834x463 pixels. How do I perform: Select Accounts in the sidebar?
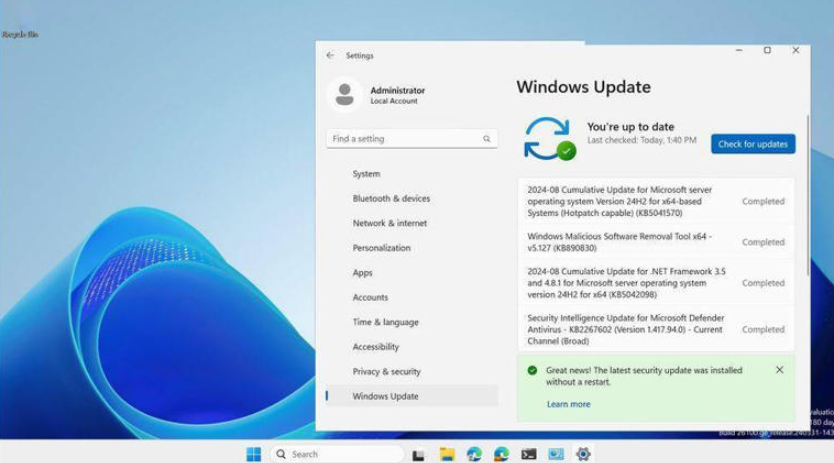(x=412, y=297)
